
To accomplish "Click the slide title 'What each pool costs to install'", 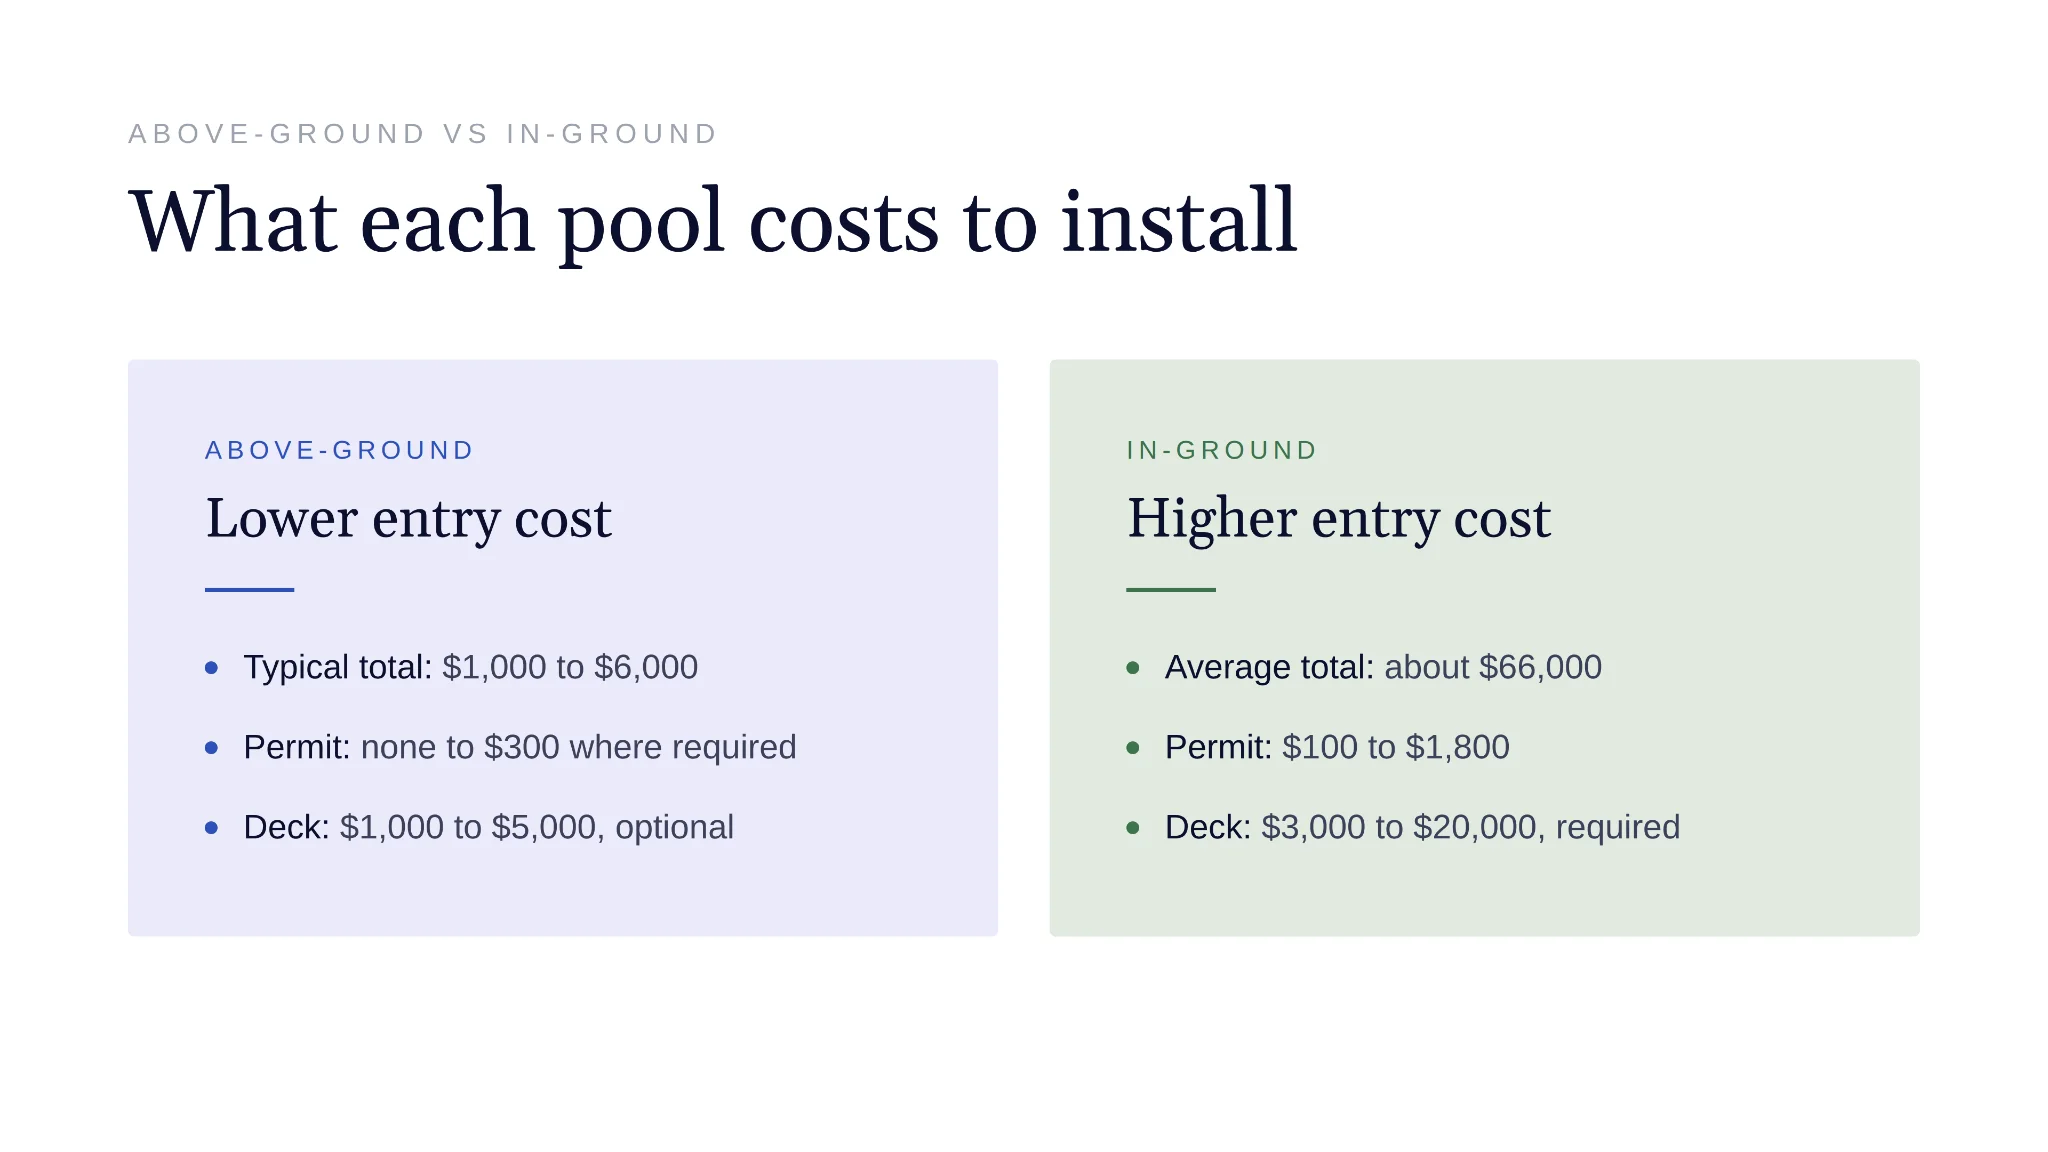I will tap(713, 222).
